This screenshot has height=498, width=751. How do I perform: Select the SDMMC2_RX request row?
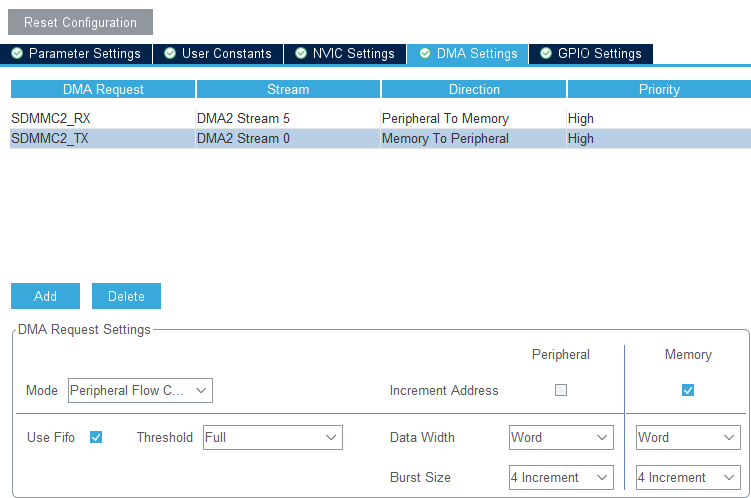click(x=381, y=118)
